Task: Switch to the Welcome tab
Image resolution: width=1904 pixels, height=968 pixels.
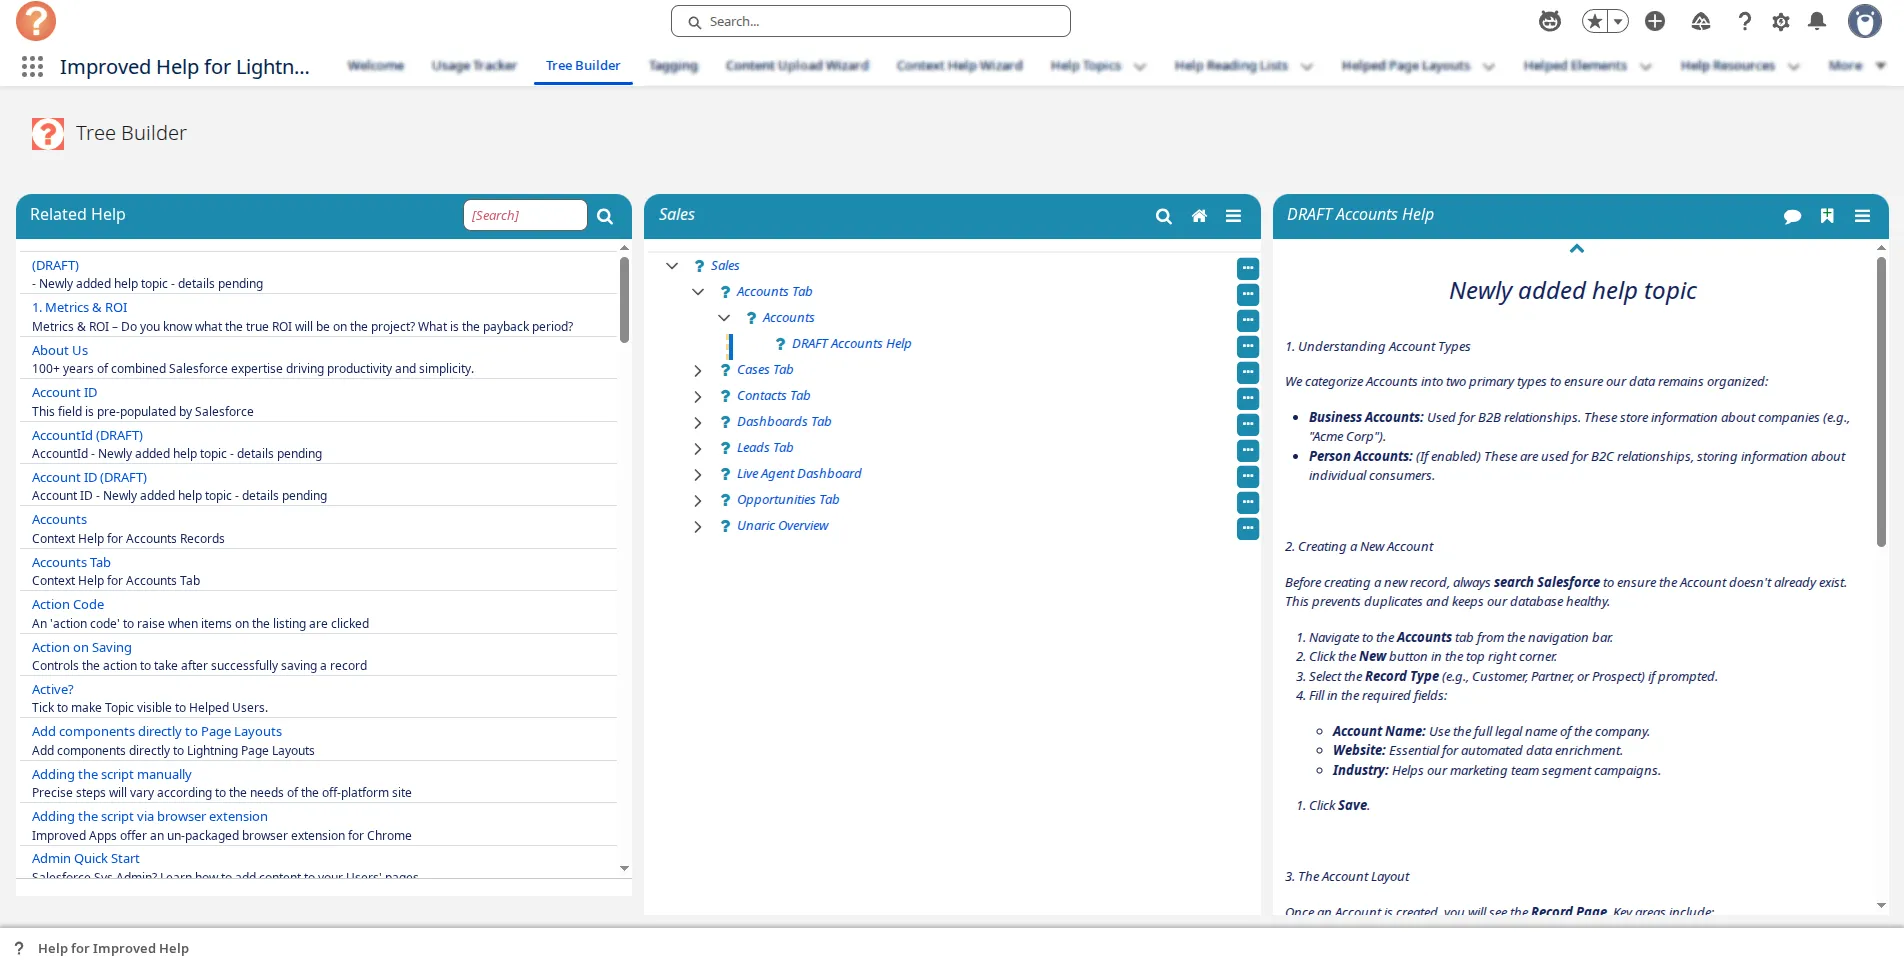Action: [x=376, y=66]
